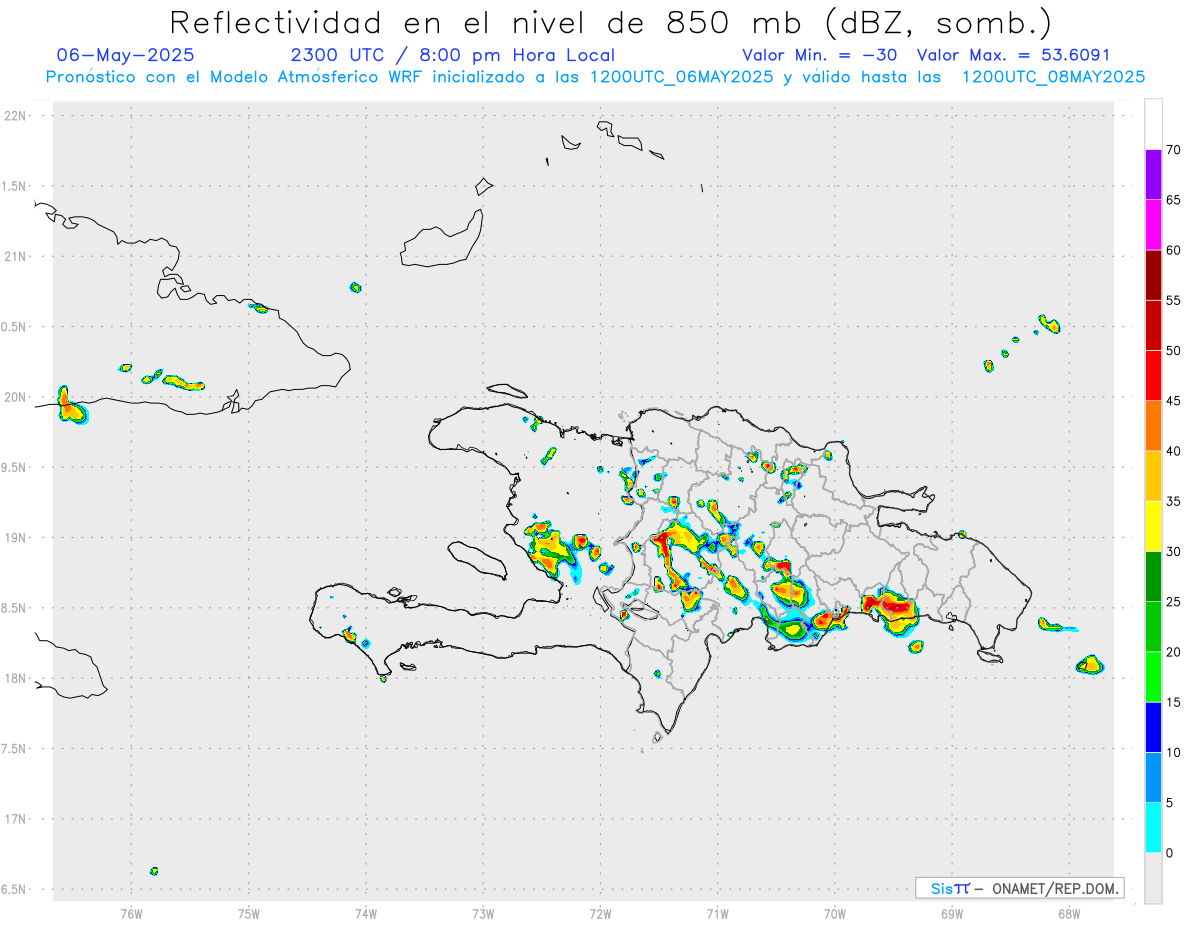Screen dimensions: 1200x927
Task: Click the colorbar value '60'
Action: (x=1174, y=250)
